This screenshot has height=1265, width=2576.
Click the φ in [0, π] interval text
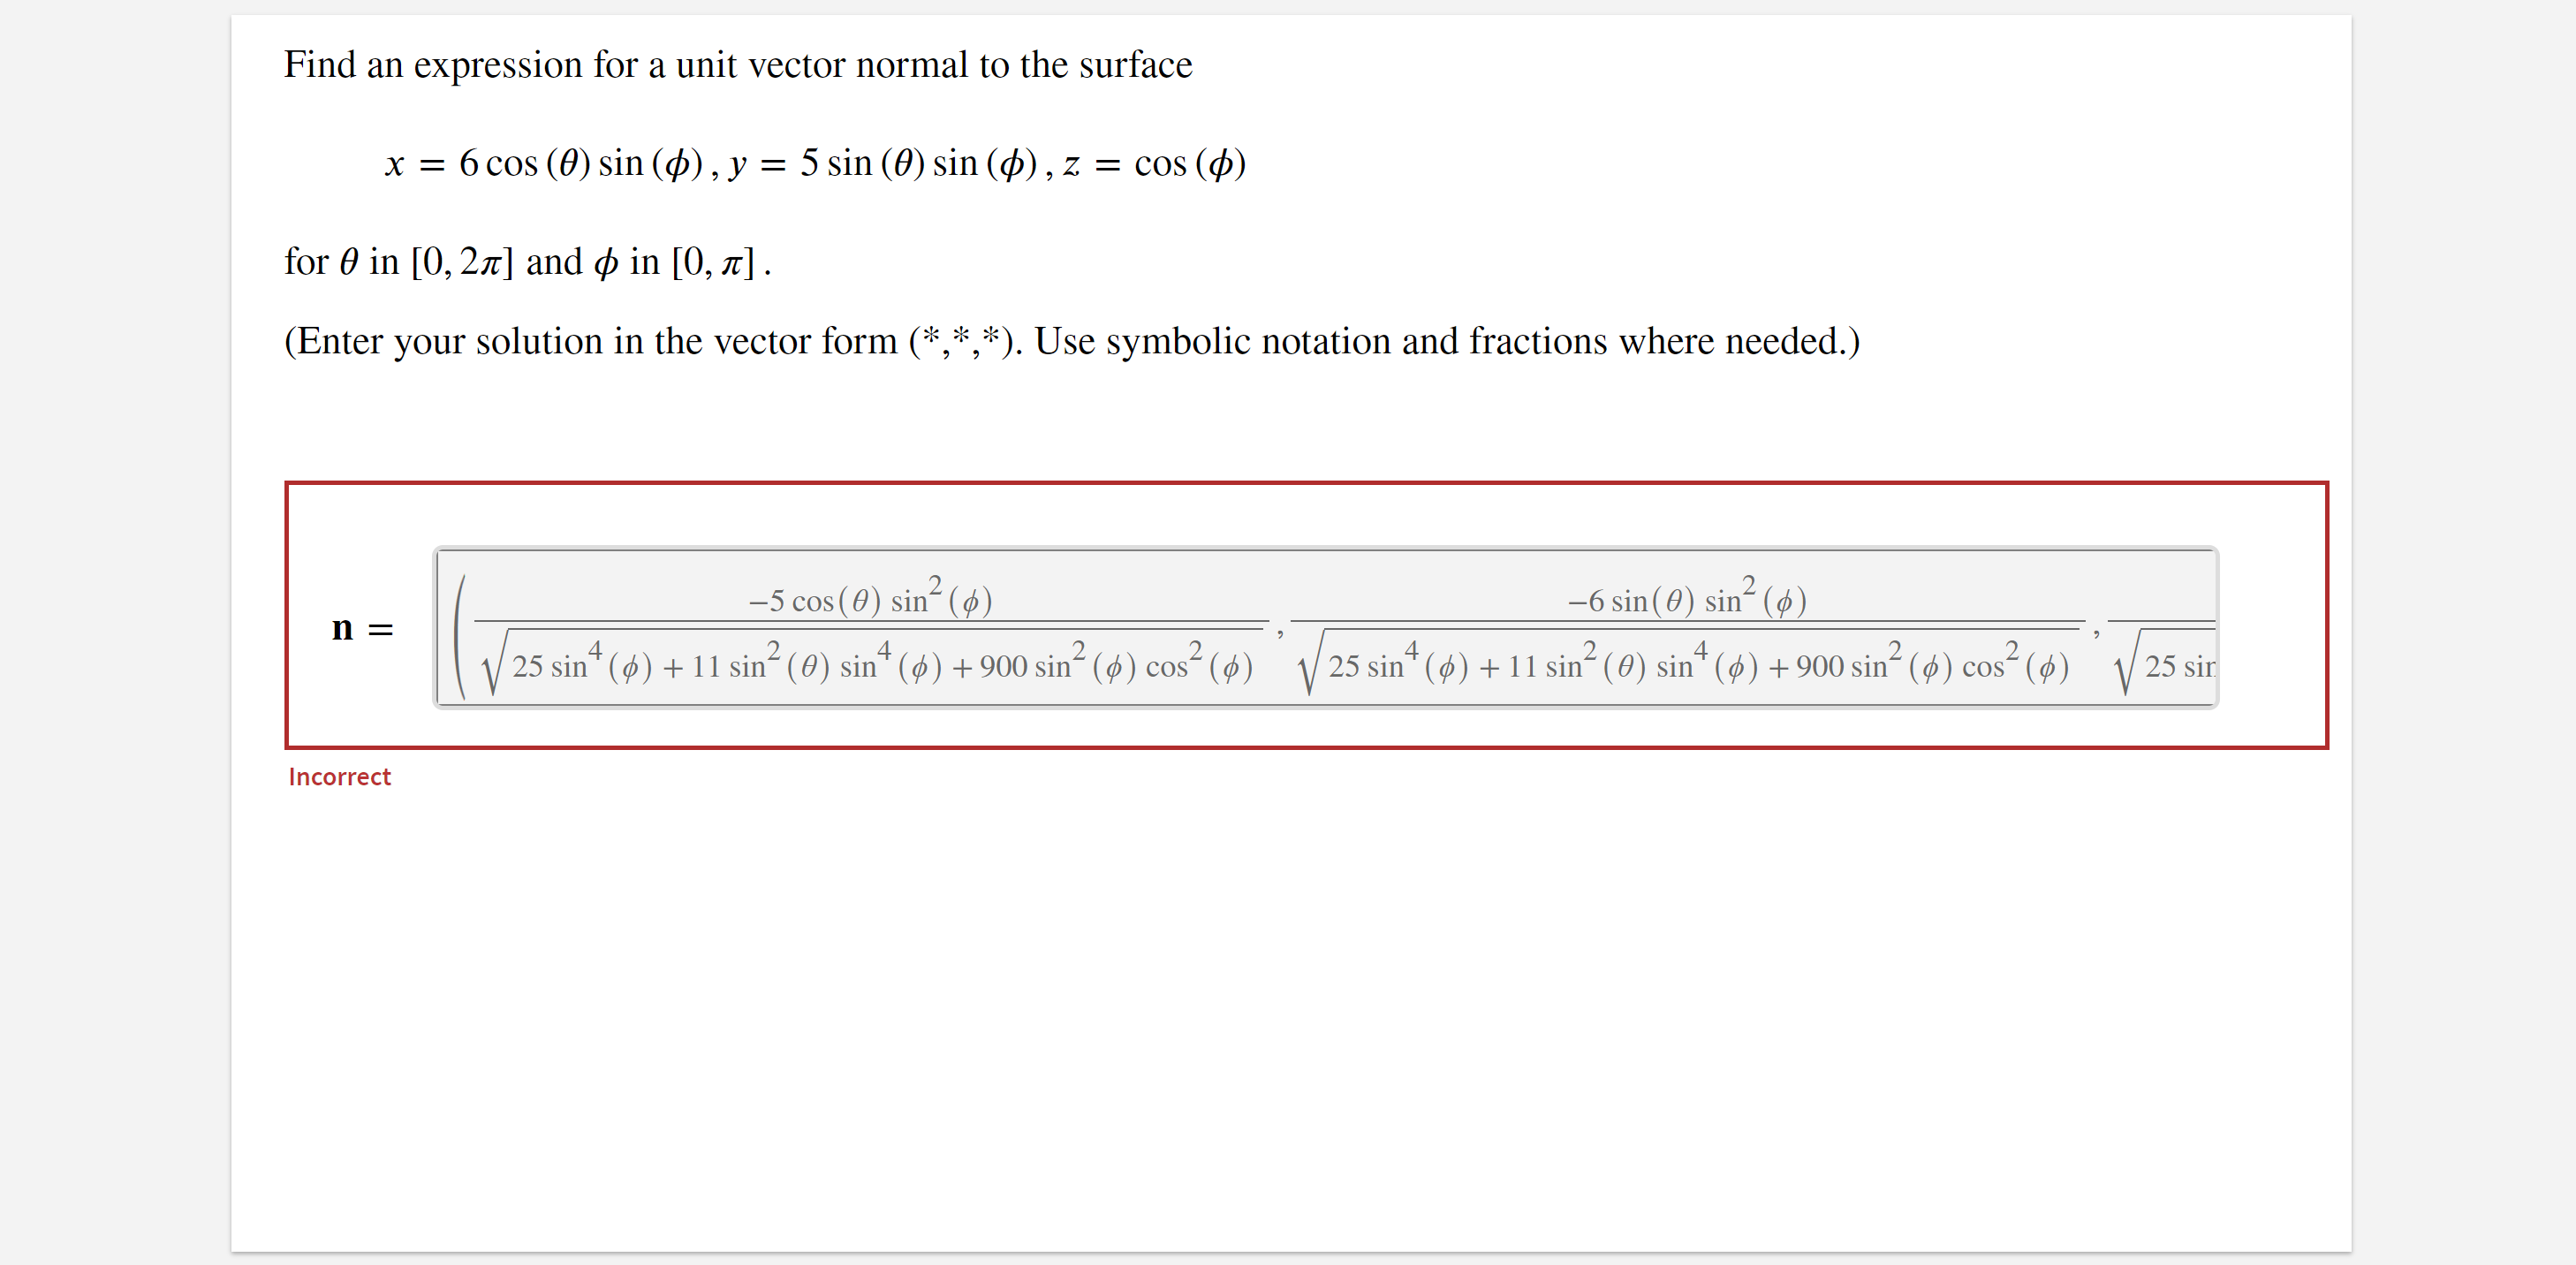click(680, 262)
